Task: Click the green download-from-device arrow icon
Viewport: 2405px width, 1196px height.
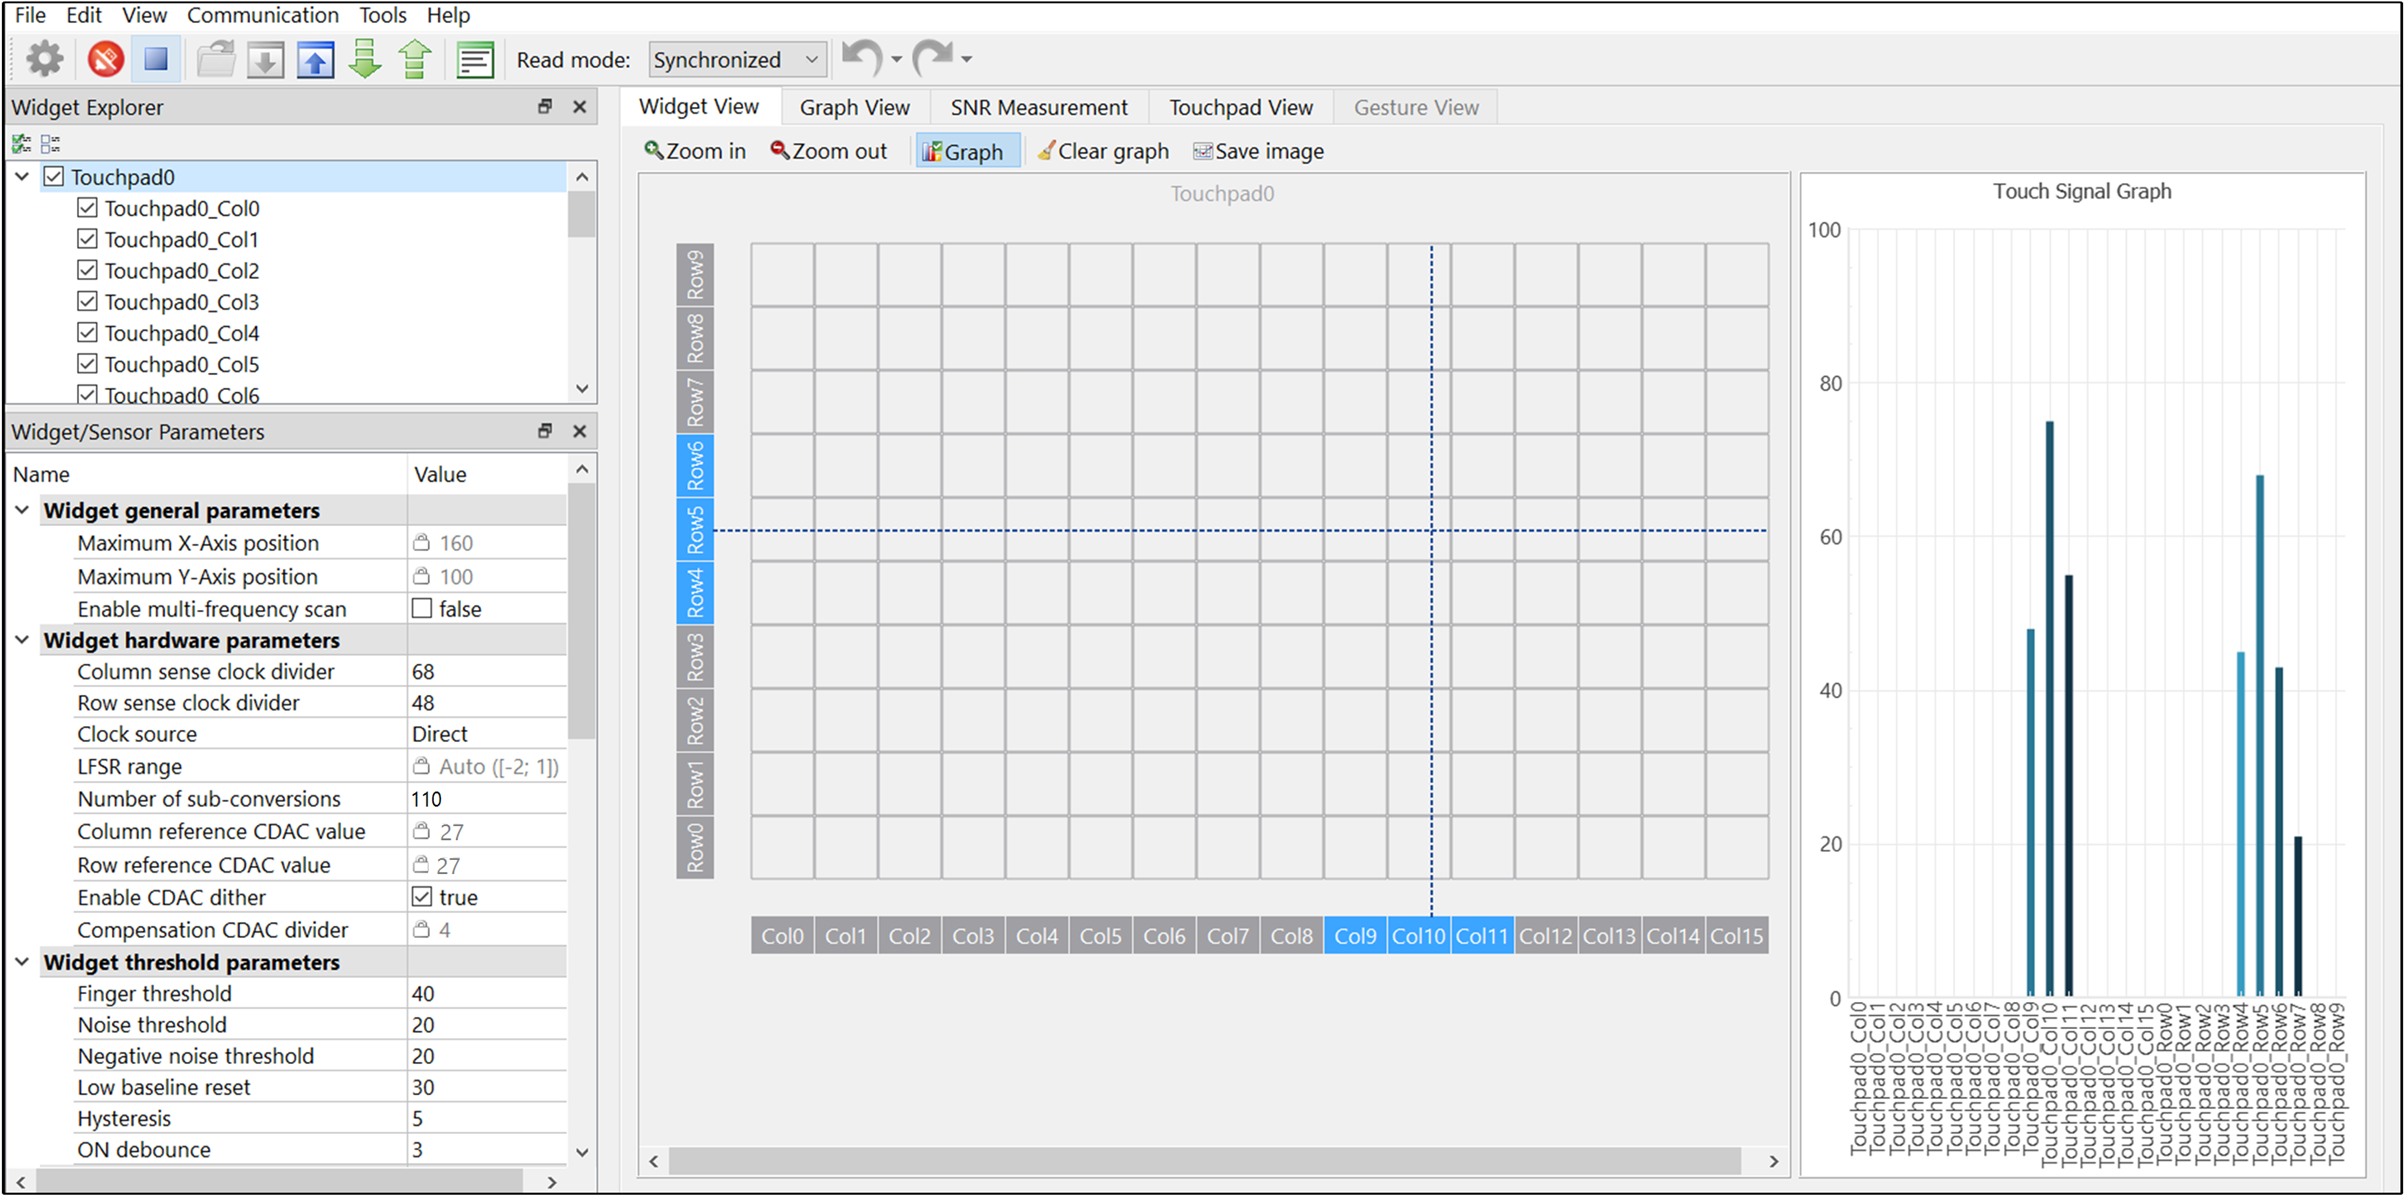Action: click(365, 59)
